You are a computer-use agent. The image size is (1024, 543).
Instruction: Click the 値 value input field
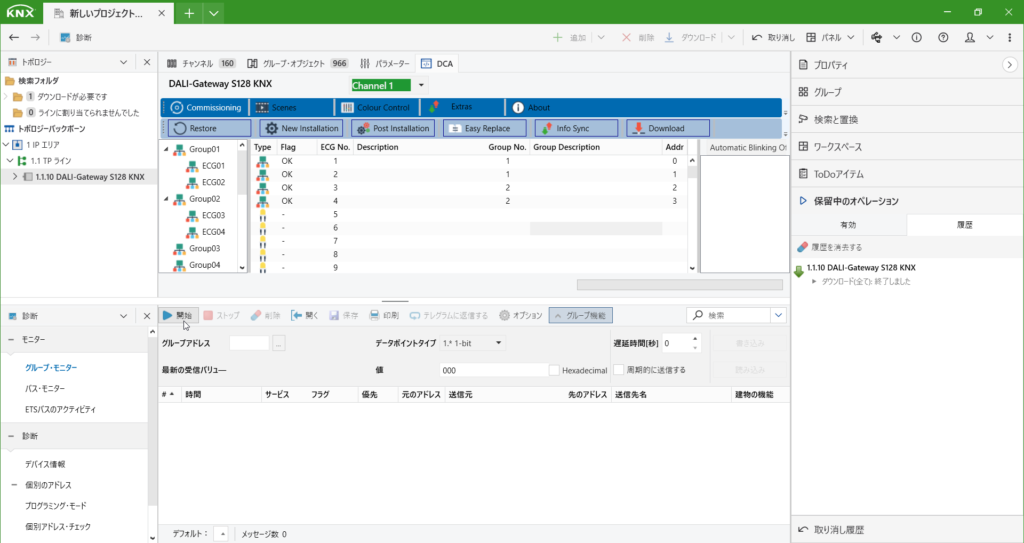494,370
